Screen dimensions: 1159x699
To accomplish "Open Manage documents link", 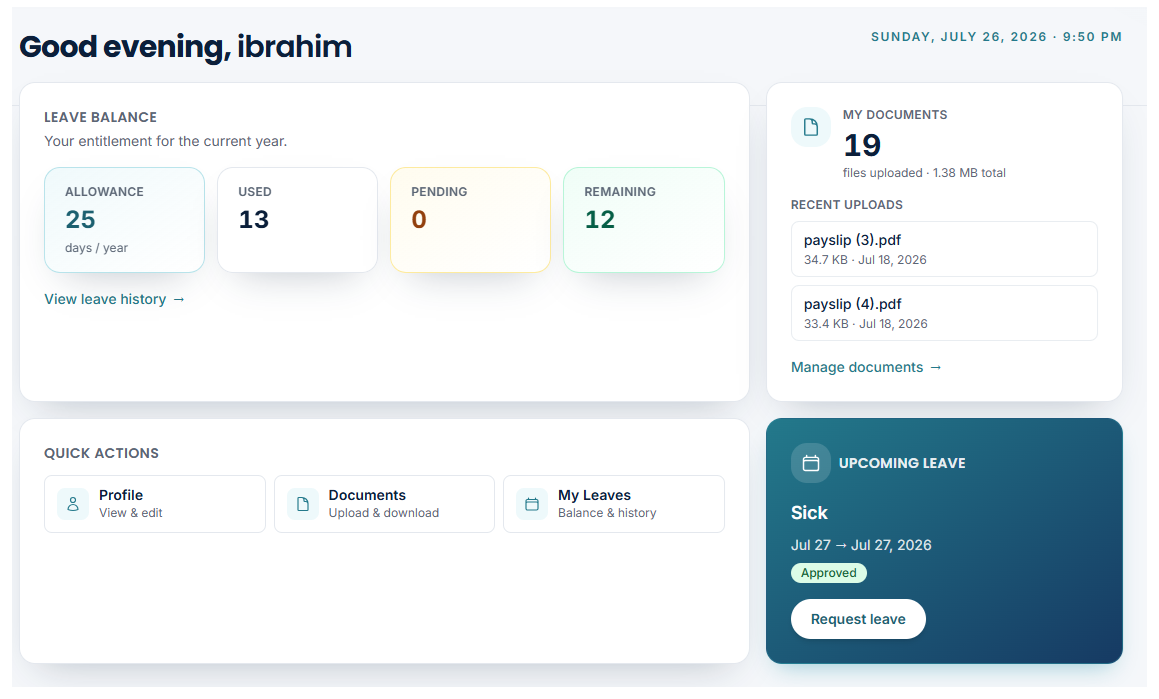I will coord(866,367).
